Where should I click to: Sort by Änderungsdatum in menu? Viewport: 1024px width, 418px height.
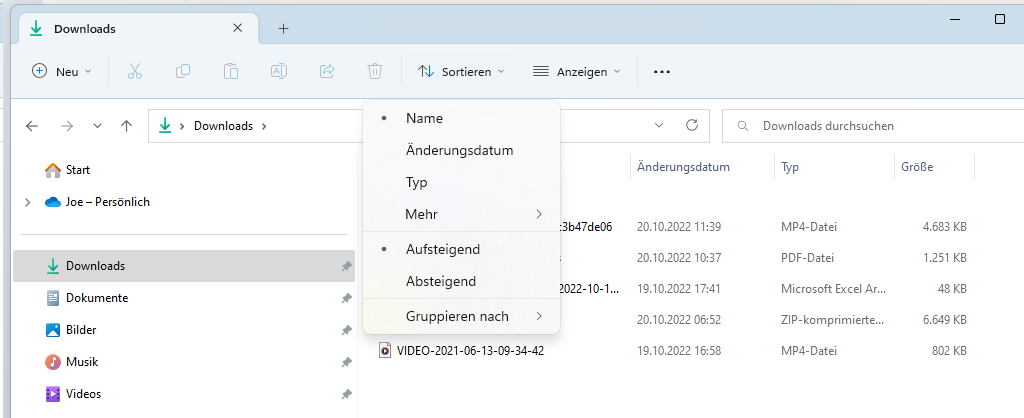pos(459,150)
